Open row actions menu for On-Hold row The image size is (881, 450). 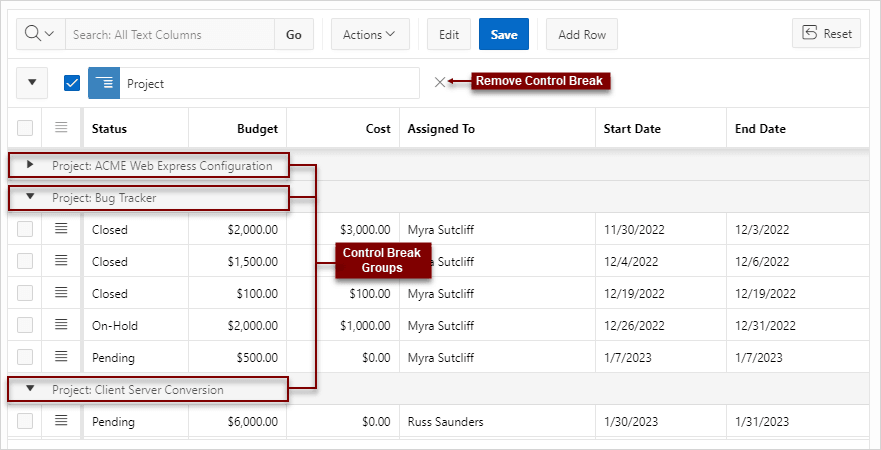pyautogui.click(x=61, y=325)
